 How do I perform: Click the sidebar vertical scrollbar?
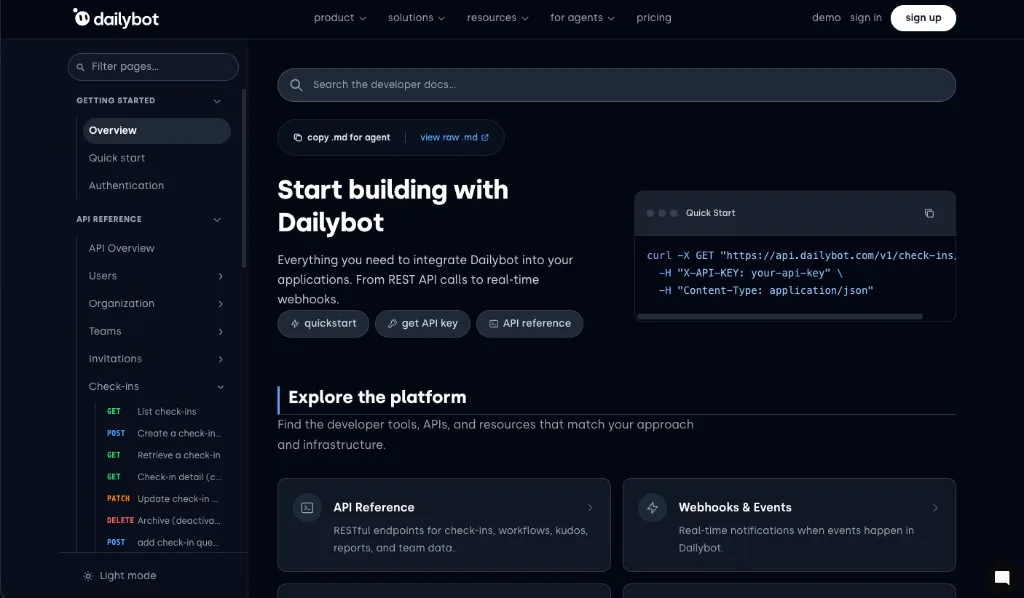(244, 178)
